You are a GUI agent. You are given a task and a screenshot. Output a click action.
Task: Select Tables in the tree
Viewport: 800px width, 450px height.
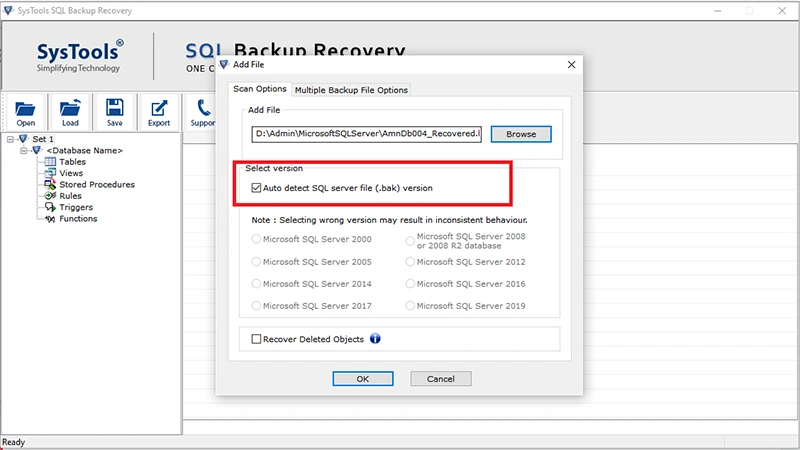[x=72, y=162]
